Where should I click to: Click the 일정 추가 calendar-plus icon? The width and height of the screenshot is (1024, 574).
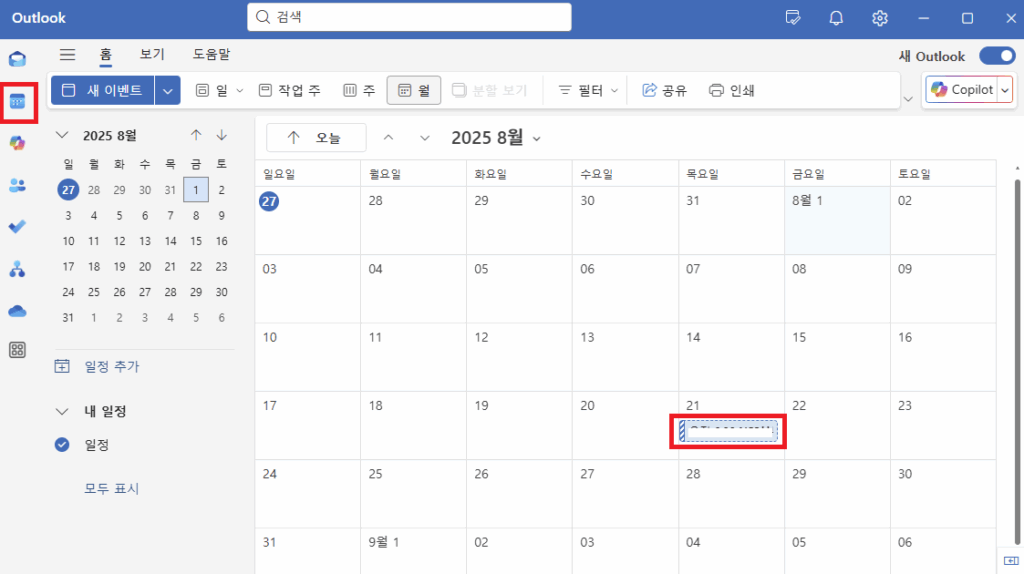(x=62, y=366)
